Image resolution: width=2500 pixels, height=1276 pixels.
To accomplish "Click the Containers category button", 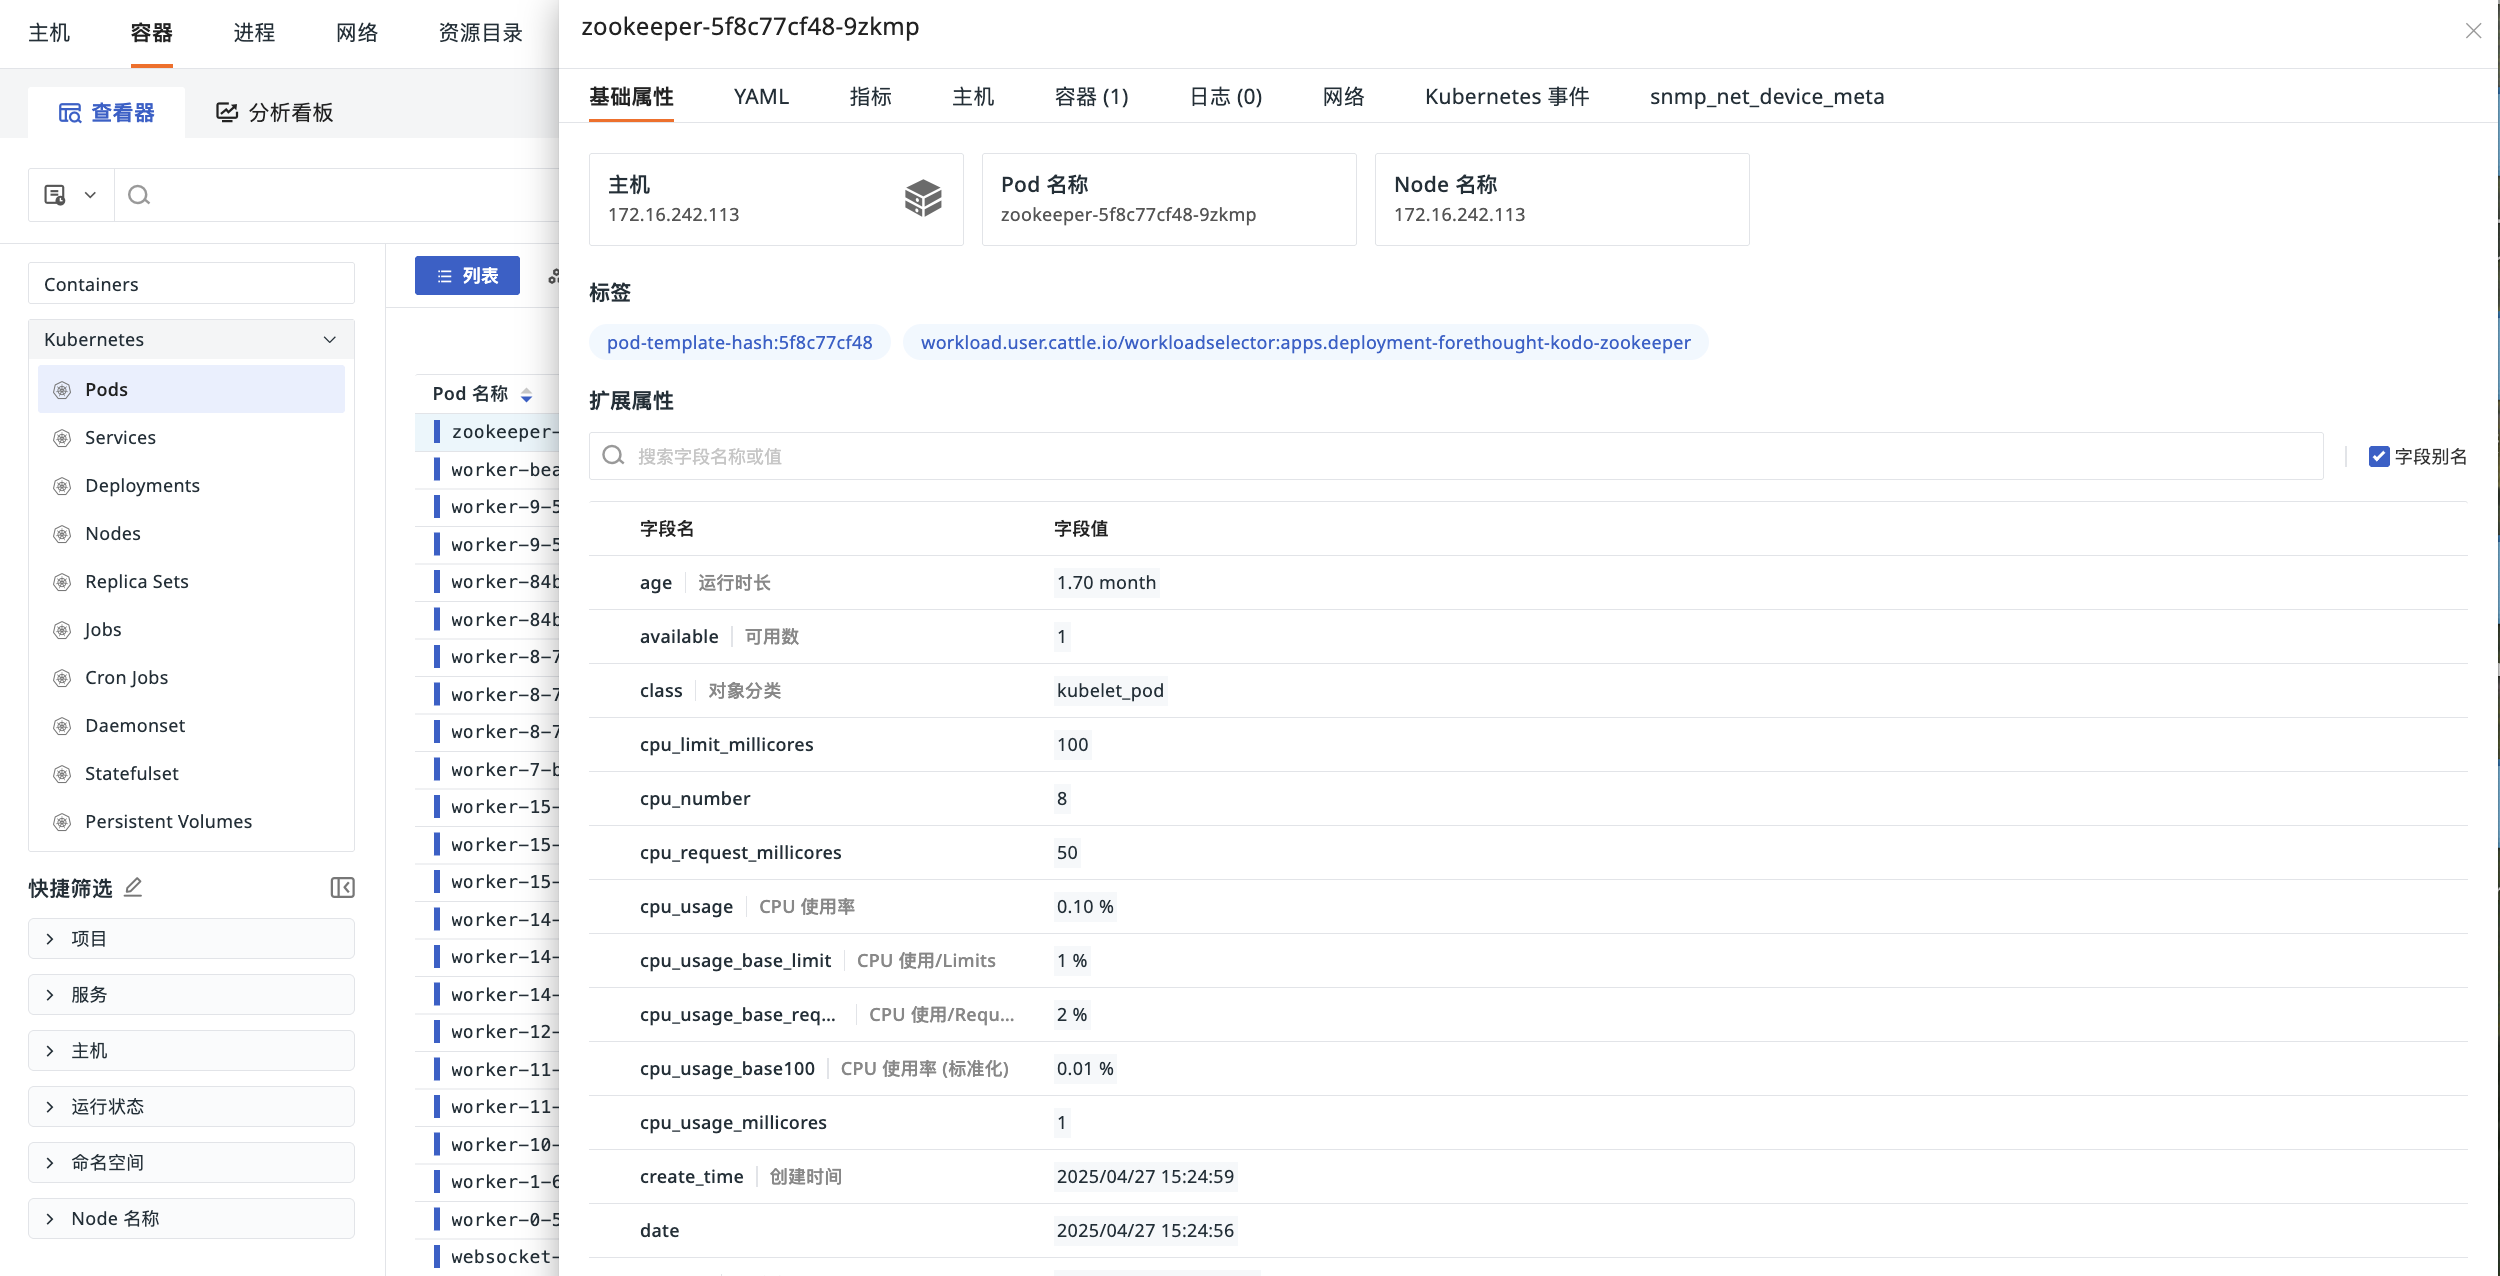I will (x=191, y=284).
